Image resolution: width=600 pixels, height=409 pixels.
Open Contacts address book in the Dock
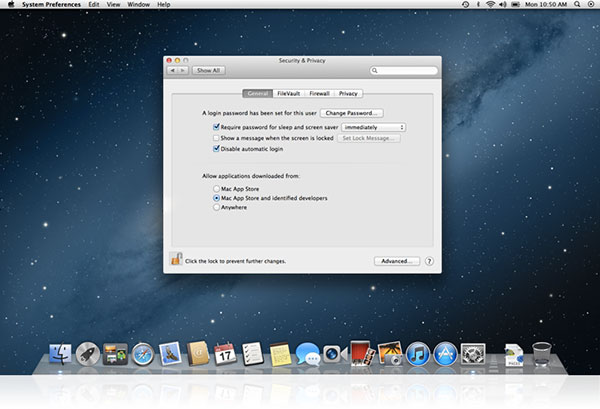(x=198, y=354)
